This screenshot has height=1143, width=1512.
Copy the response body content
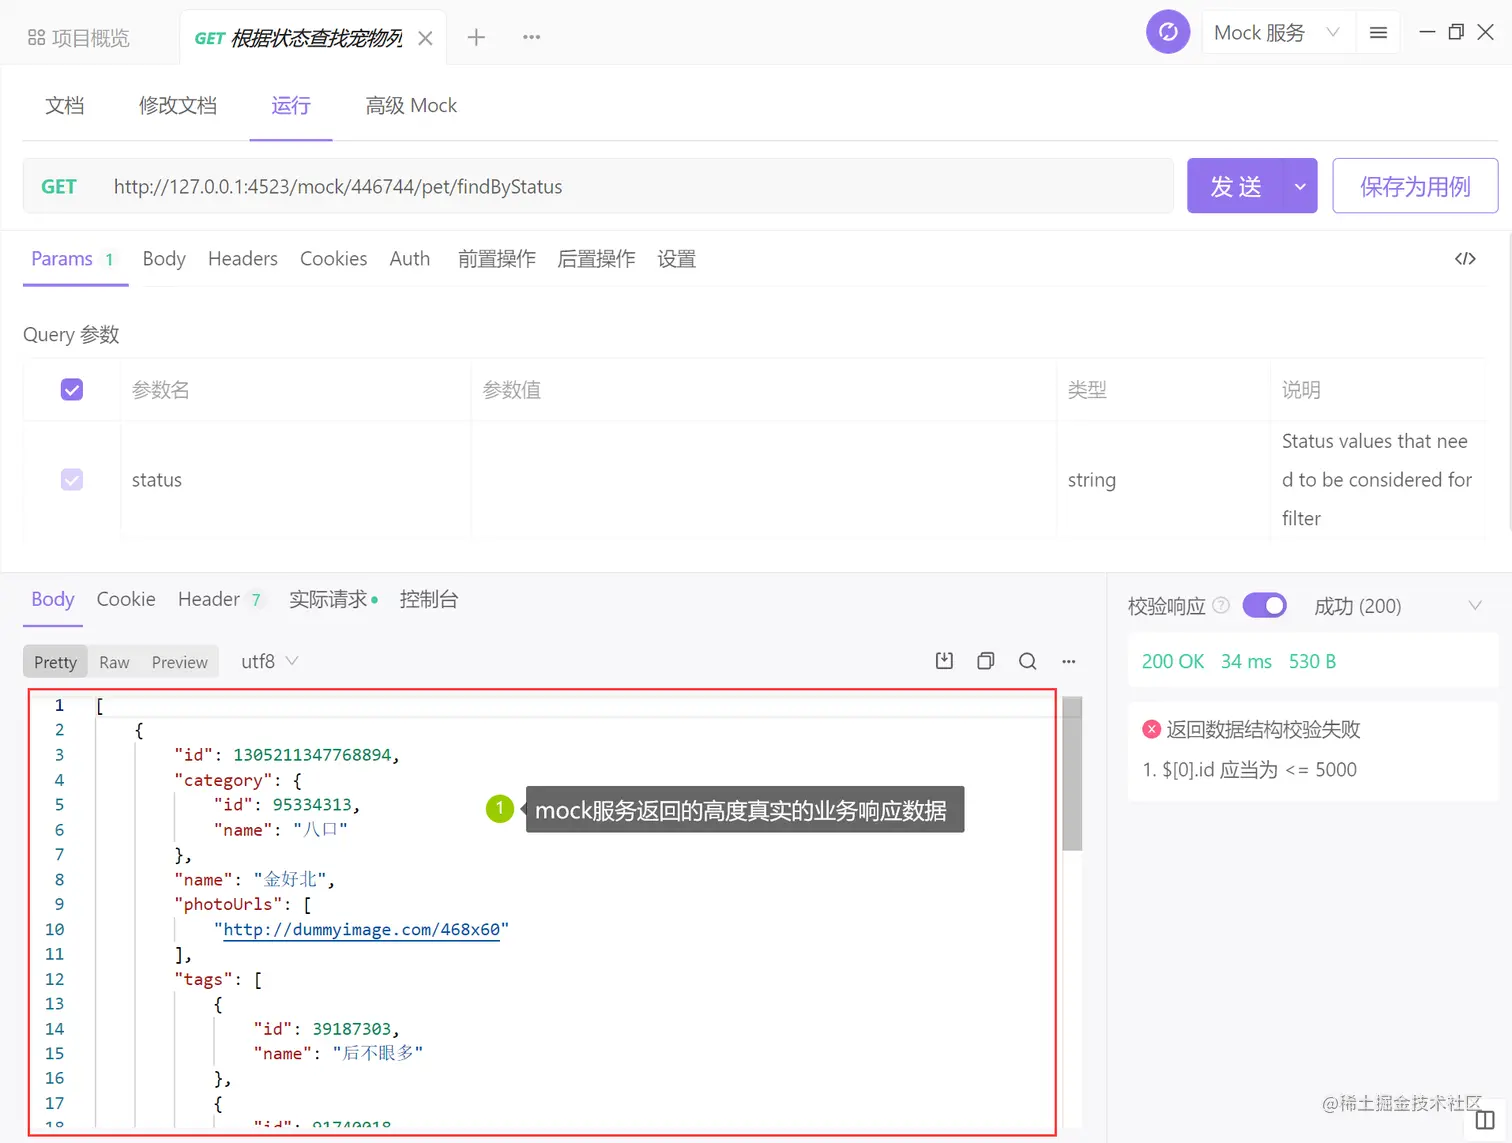pos(985,661)
